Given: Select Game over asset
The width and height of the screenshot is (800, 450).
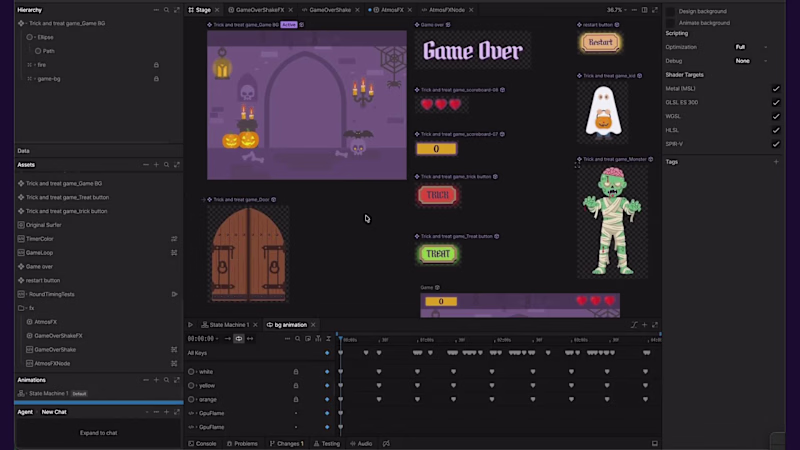Looking at the screenshot, I should [x=39, y=266].
